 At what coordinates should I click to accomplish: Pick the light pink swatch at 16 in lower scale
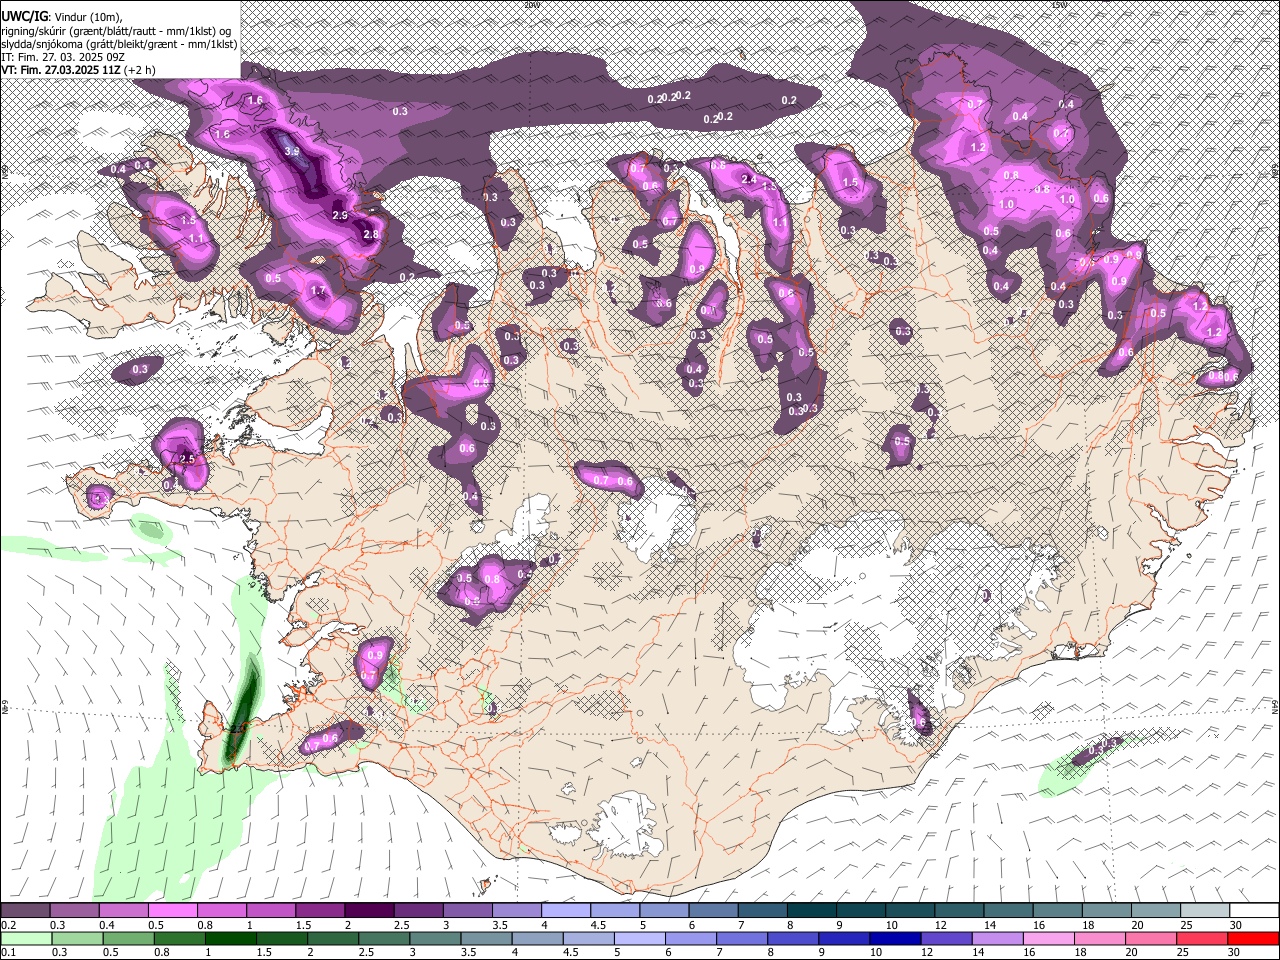pyautogui.click(x=1047, y=940)
